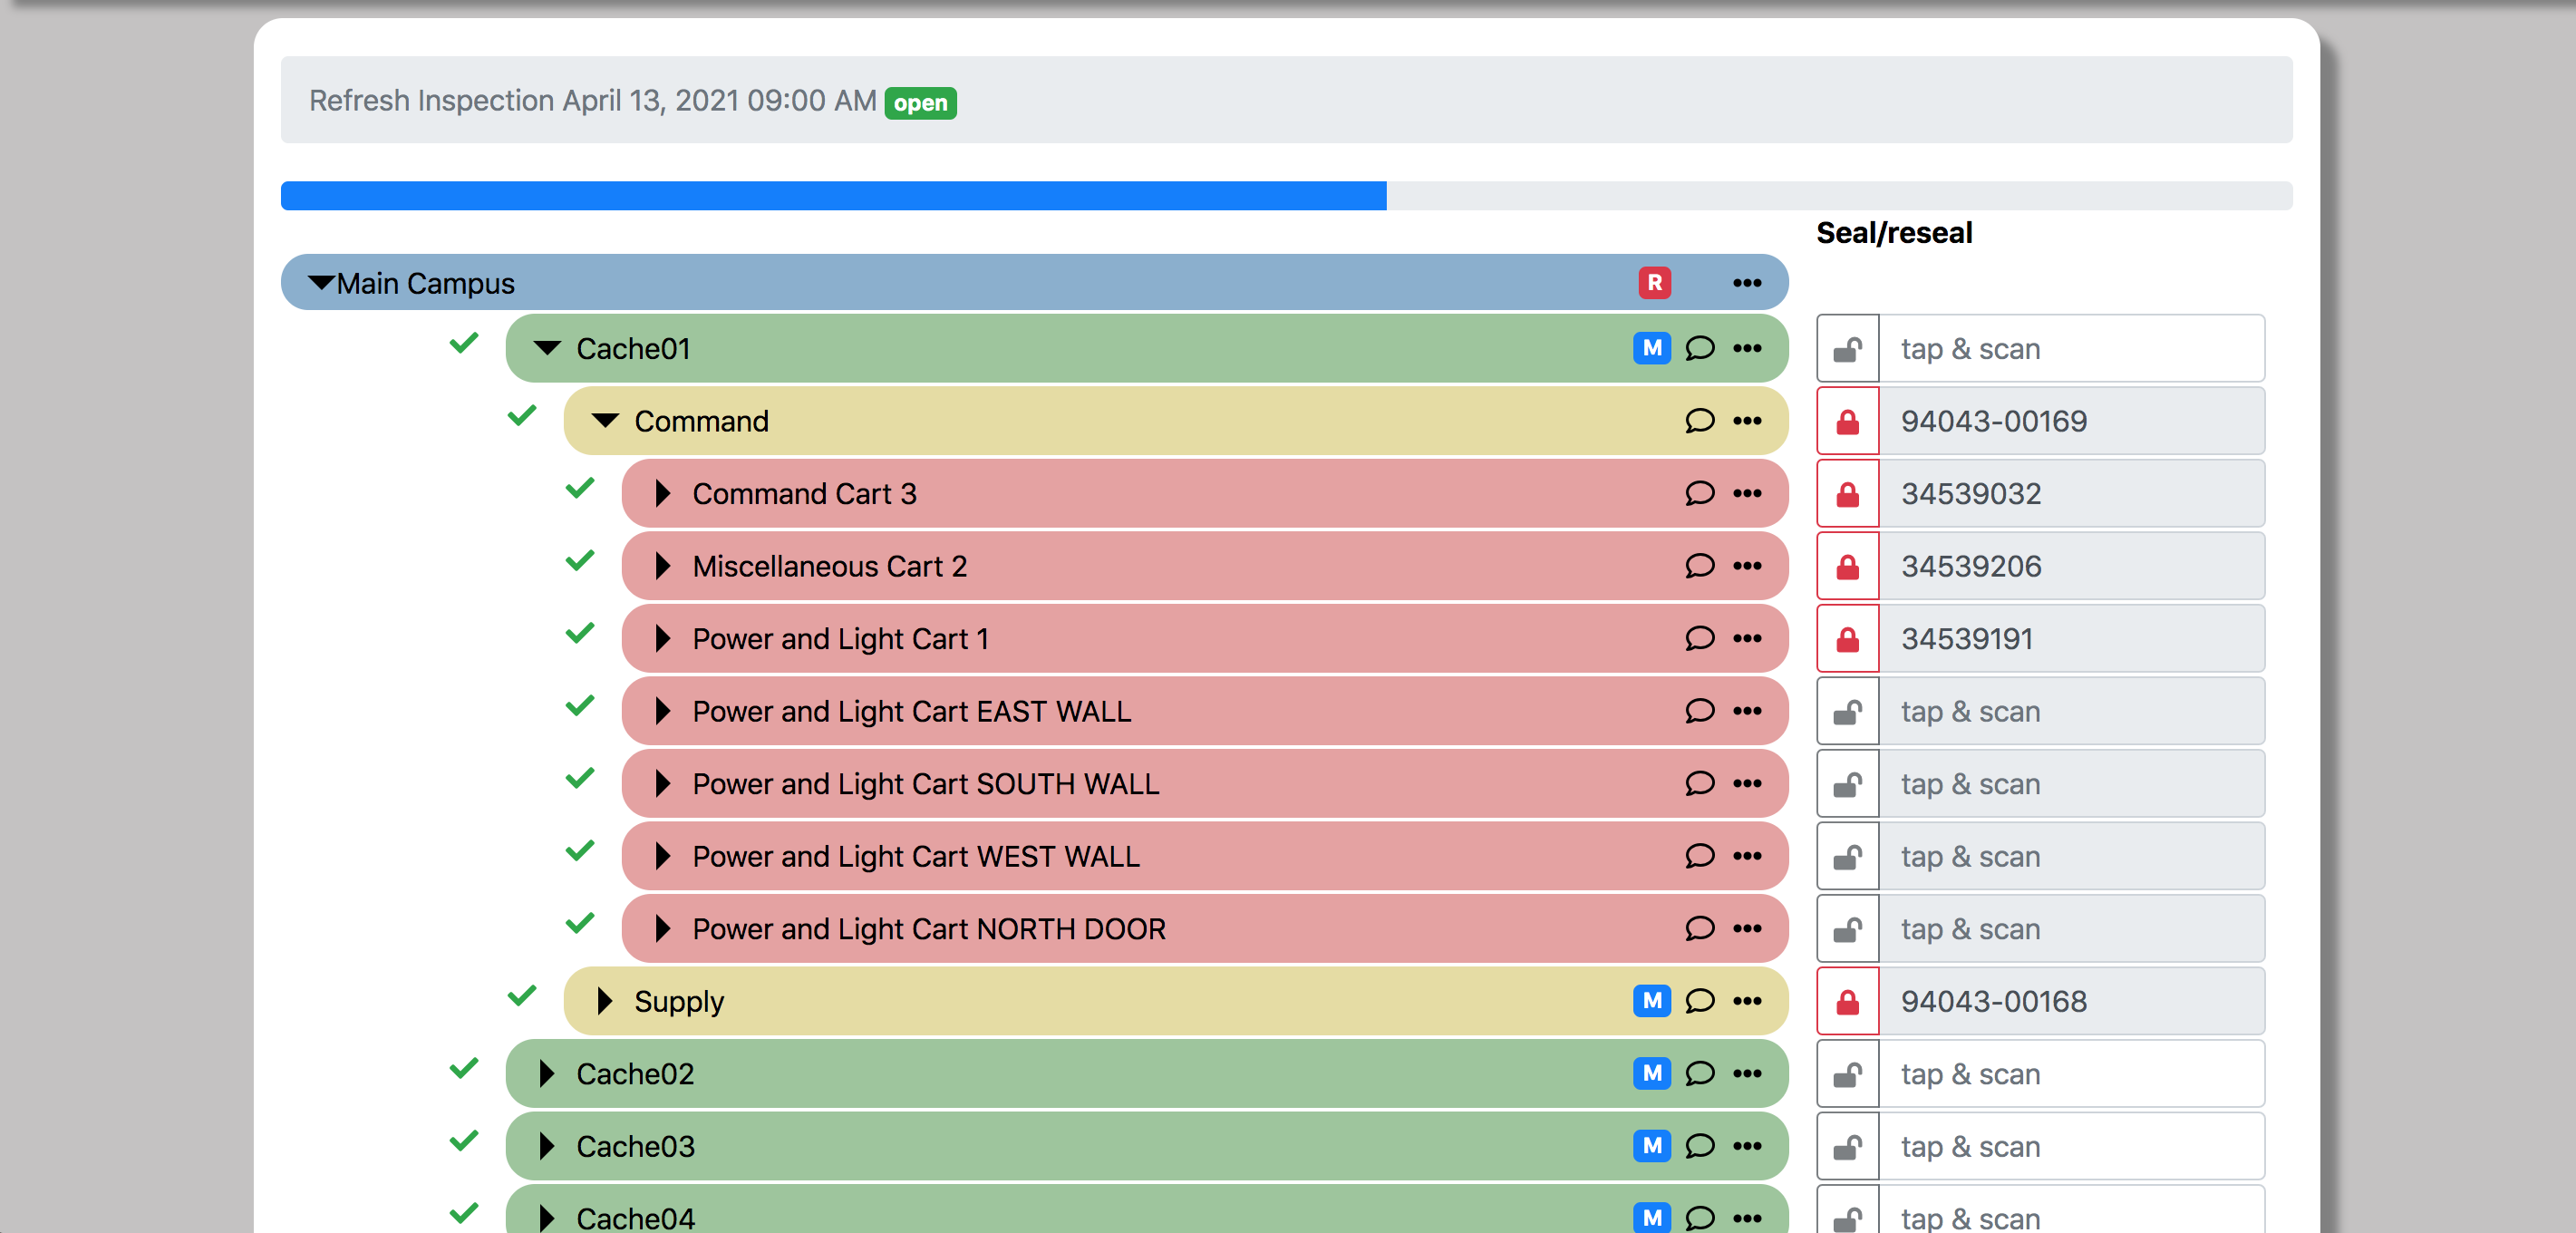The image size is (2576, 1233).
Task: Click the Power and Light Cart NORTH DOOR seal field
Action: pyautogui.click(x=2072, y=928)
